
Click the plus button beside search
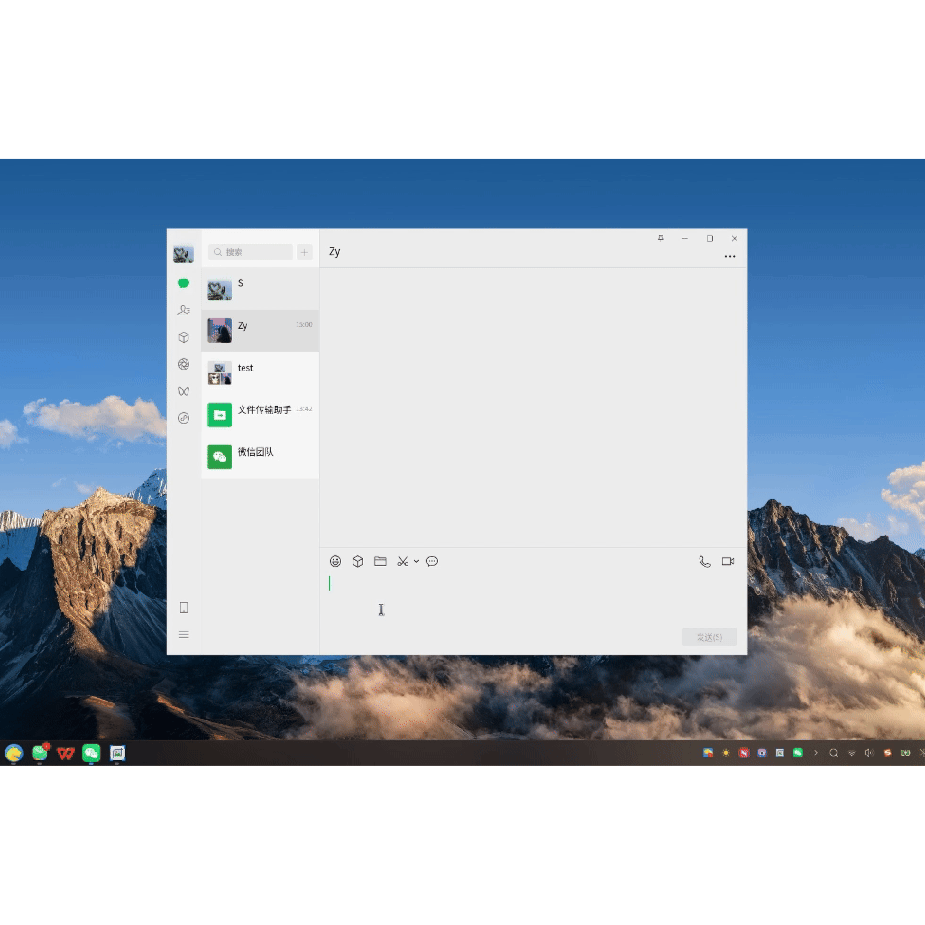(305, 252)
